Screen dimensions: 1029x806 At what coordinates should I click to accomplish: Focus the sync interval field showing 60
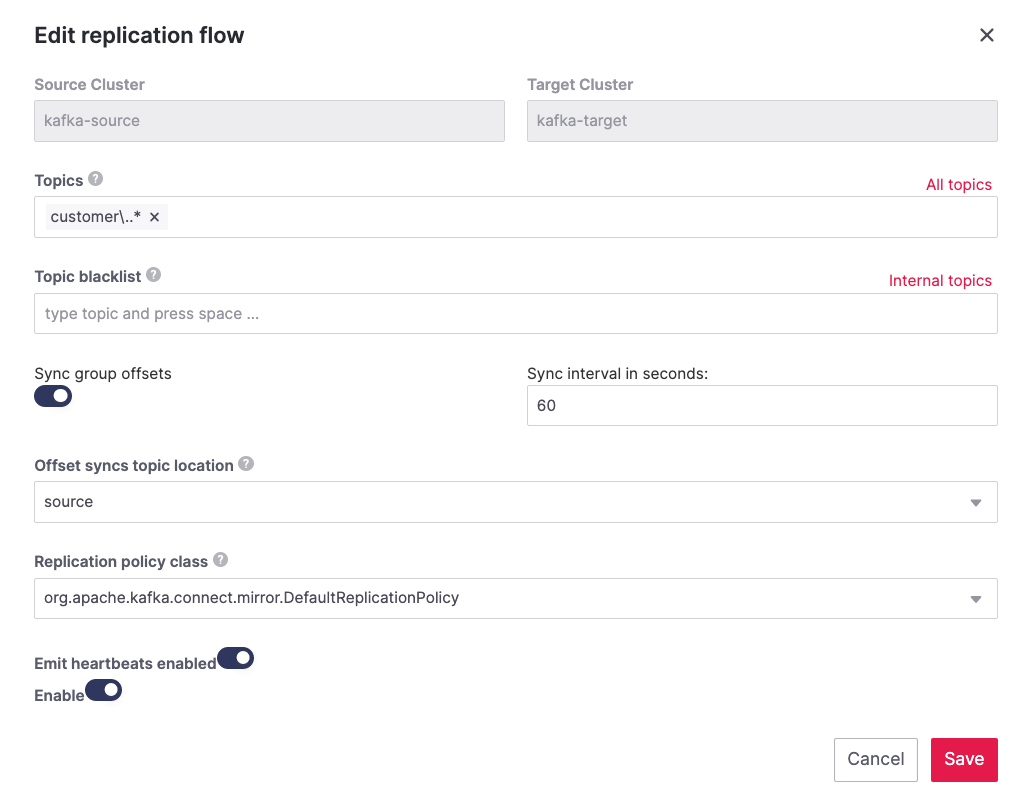[762, 405]
